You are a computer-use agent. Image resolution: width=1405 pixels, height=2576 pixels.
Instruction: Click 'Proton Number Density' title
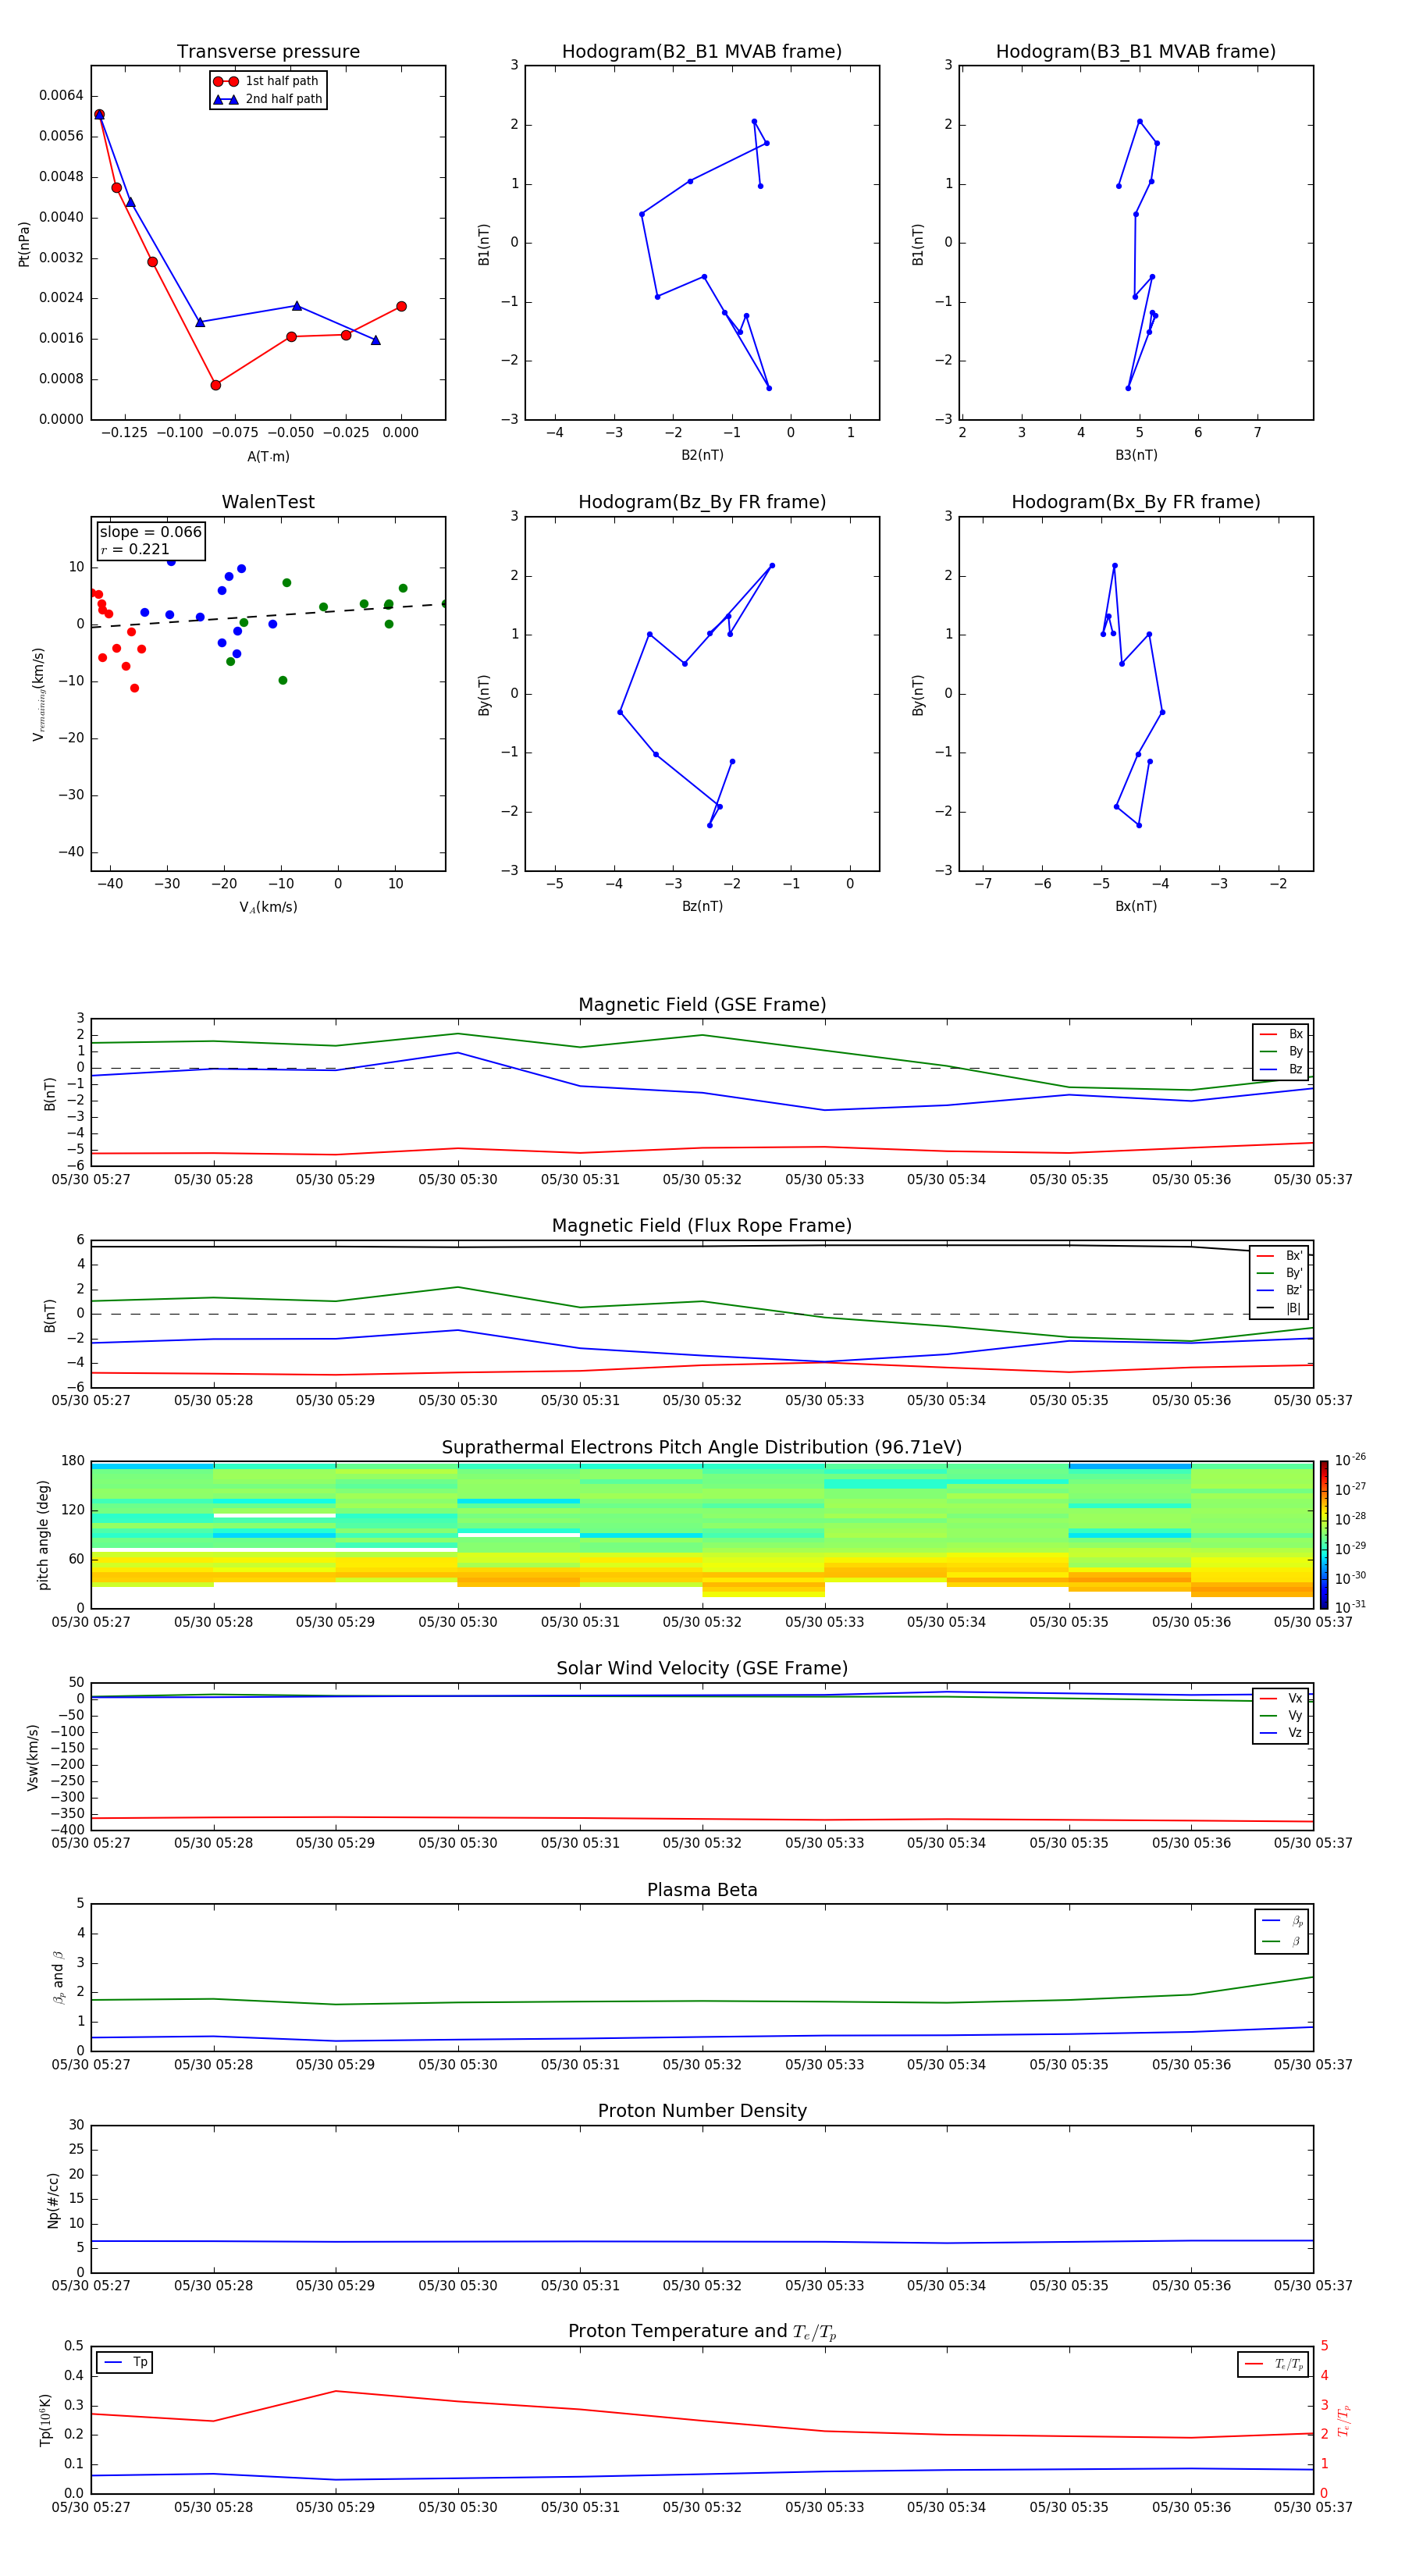click(x=702, y=2111)
